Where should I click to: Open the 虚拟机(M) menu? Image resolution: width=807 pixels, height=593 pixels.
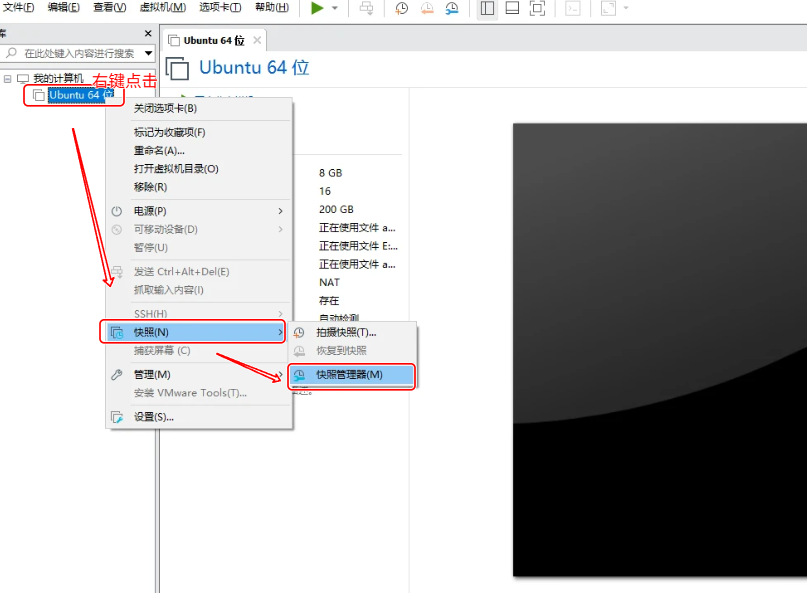163,8
